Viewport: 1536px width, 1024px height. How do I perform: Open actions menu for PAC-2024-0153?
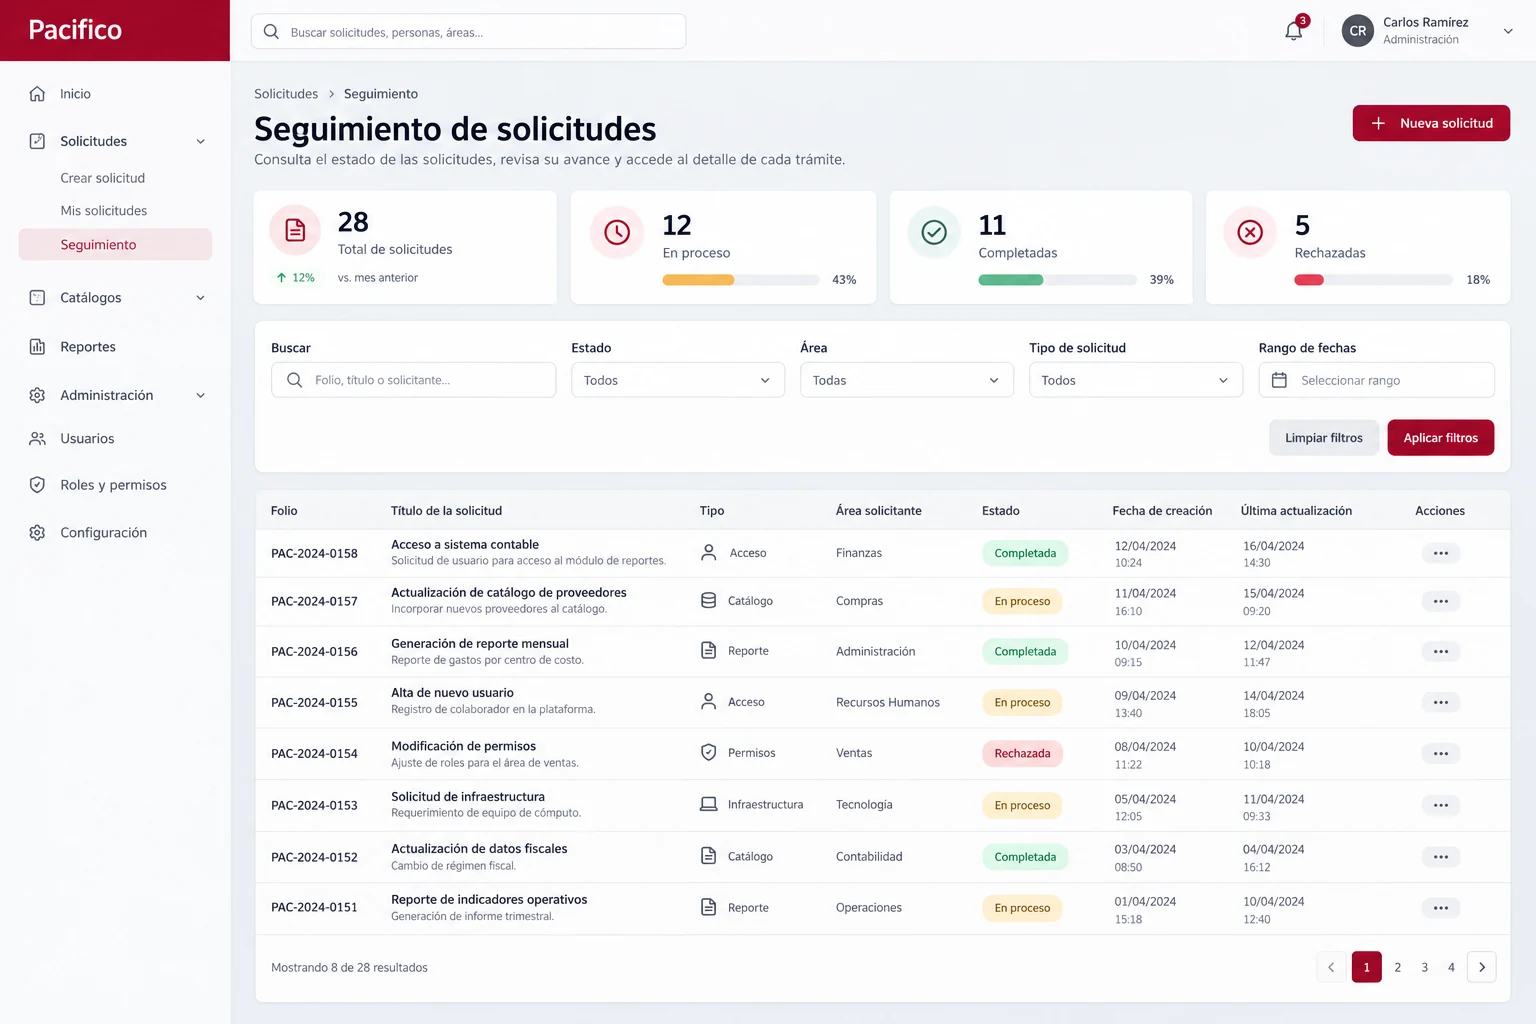click(x=1440, y=805)
